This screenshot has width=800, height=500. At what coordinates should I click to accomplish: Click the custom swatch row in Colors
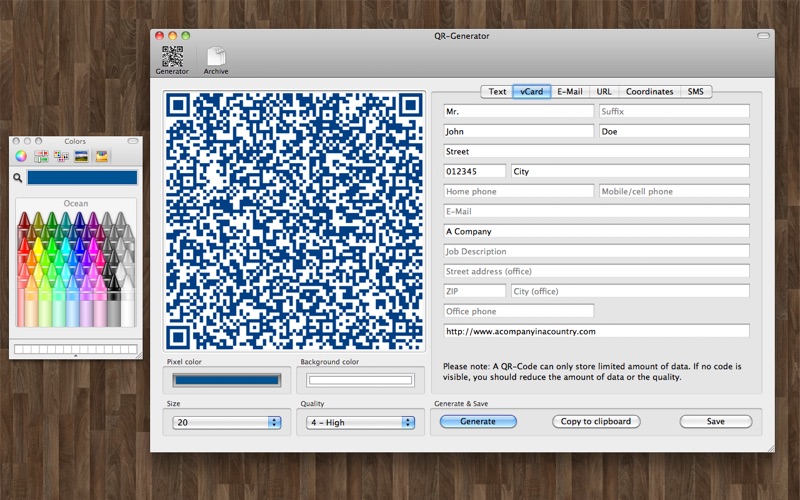(x=76, y=349)
